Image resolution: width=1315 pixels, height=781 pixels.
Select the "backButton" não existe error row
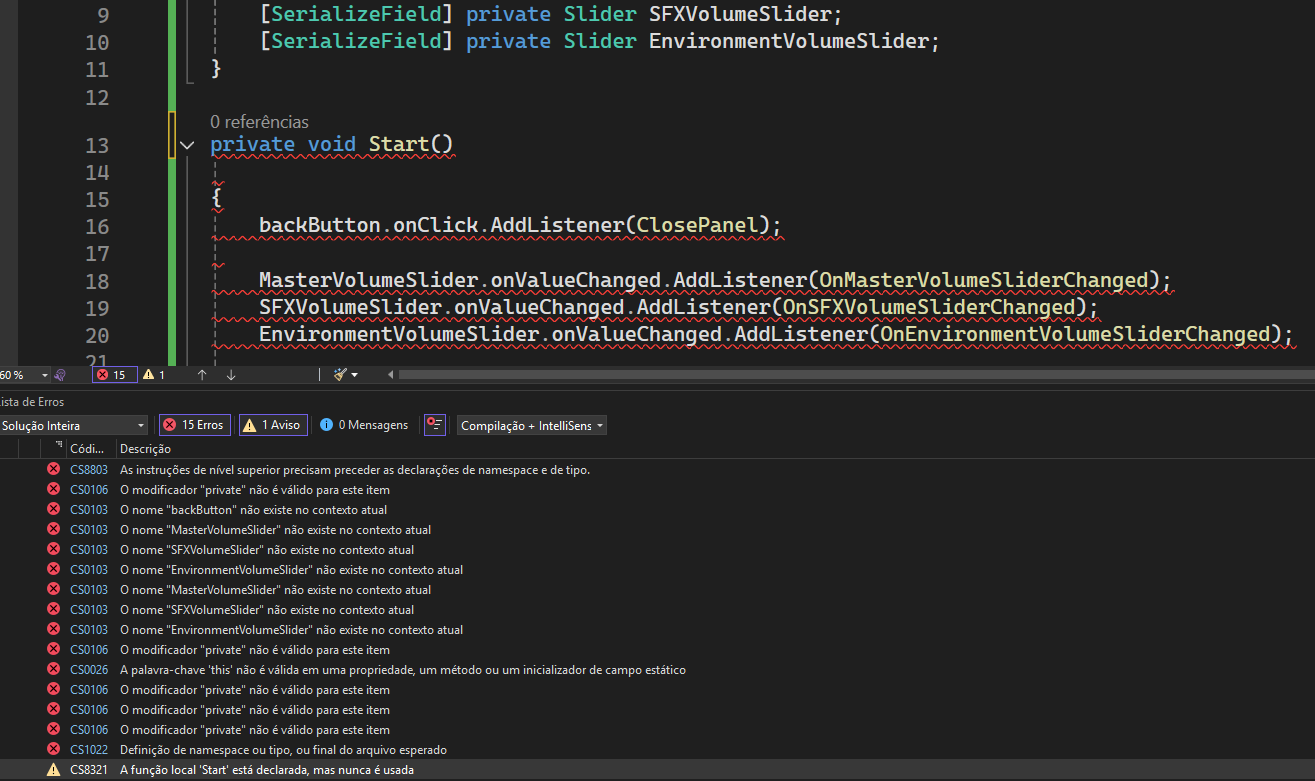[657, 509]
